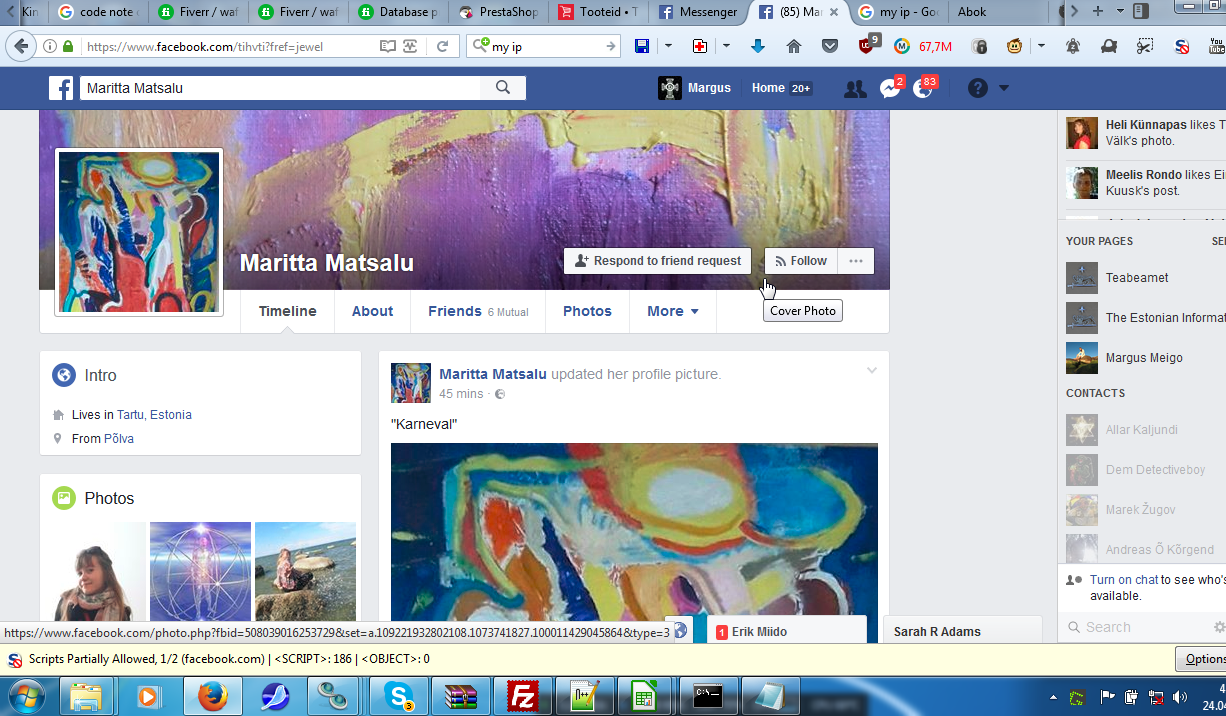
Task: Click the Facebook logo icon
Action: [x=61, y=88]
